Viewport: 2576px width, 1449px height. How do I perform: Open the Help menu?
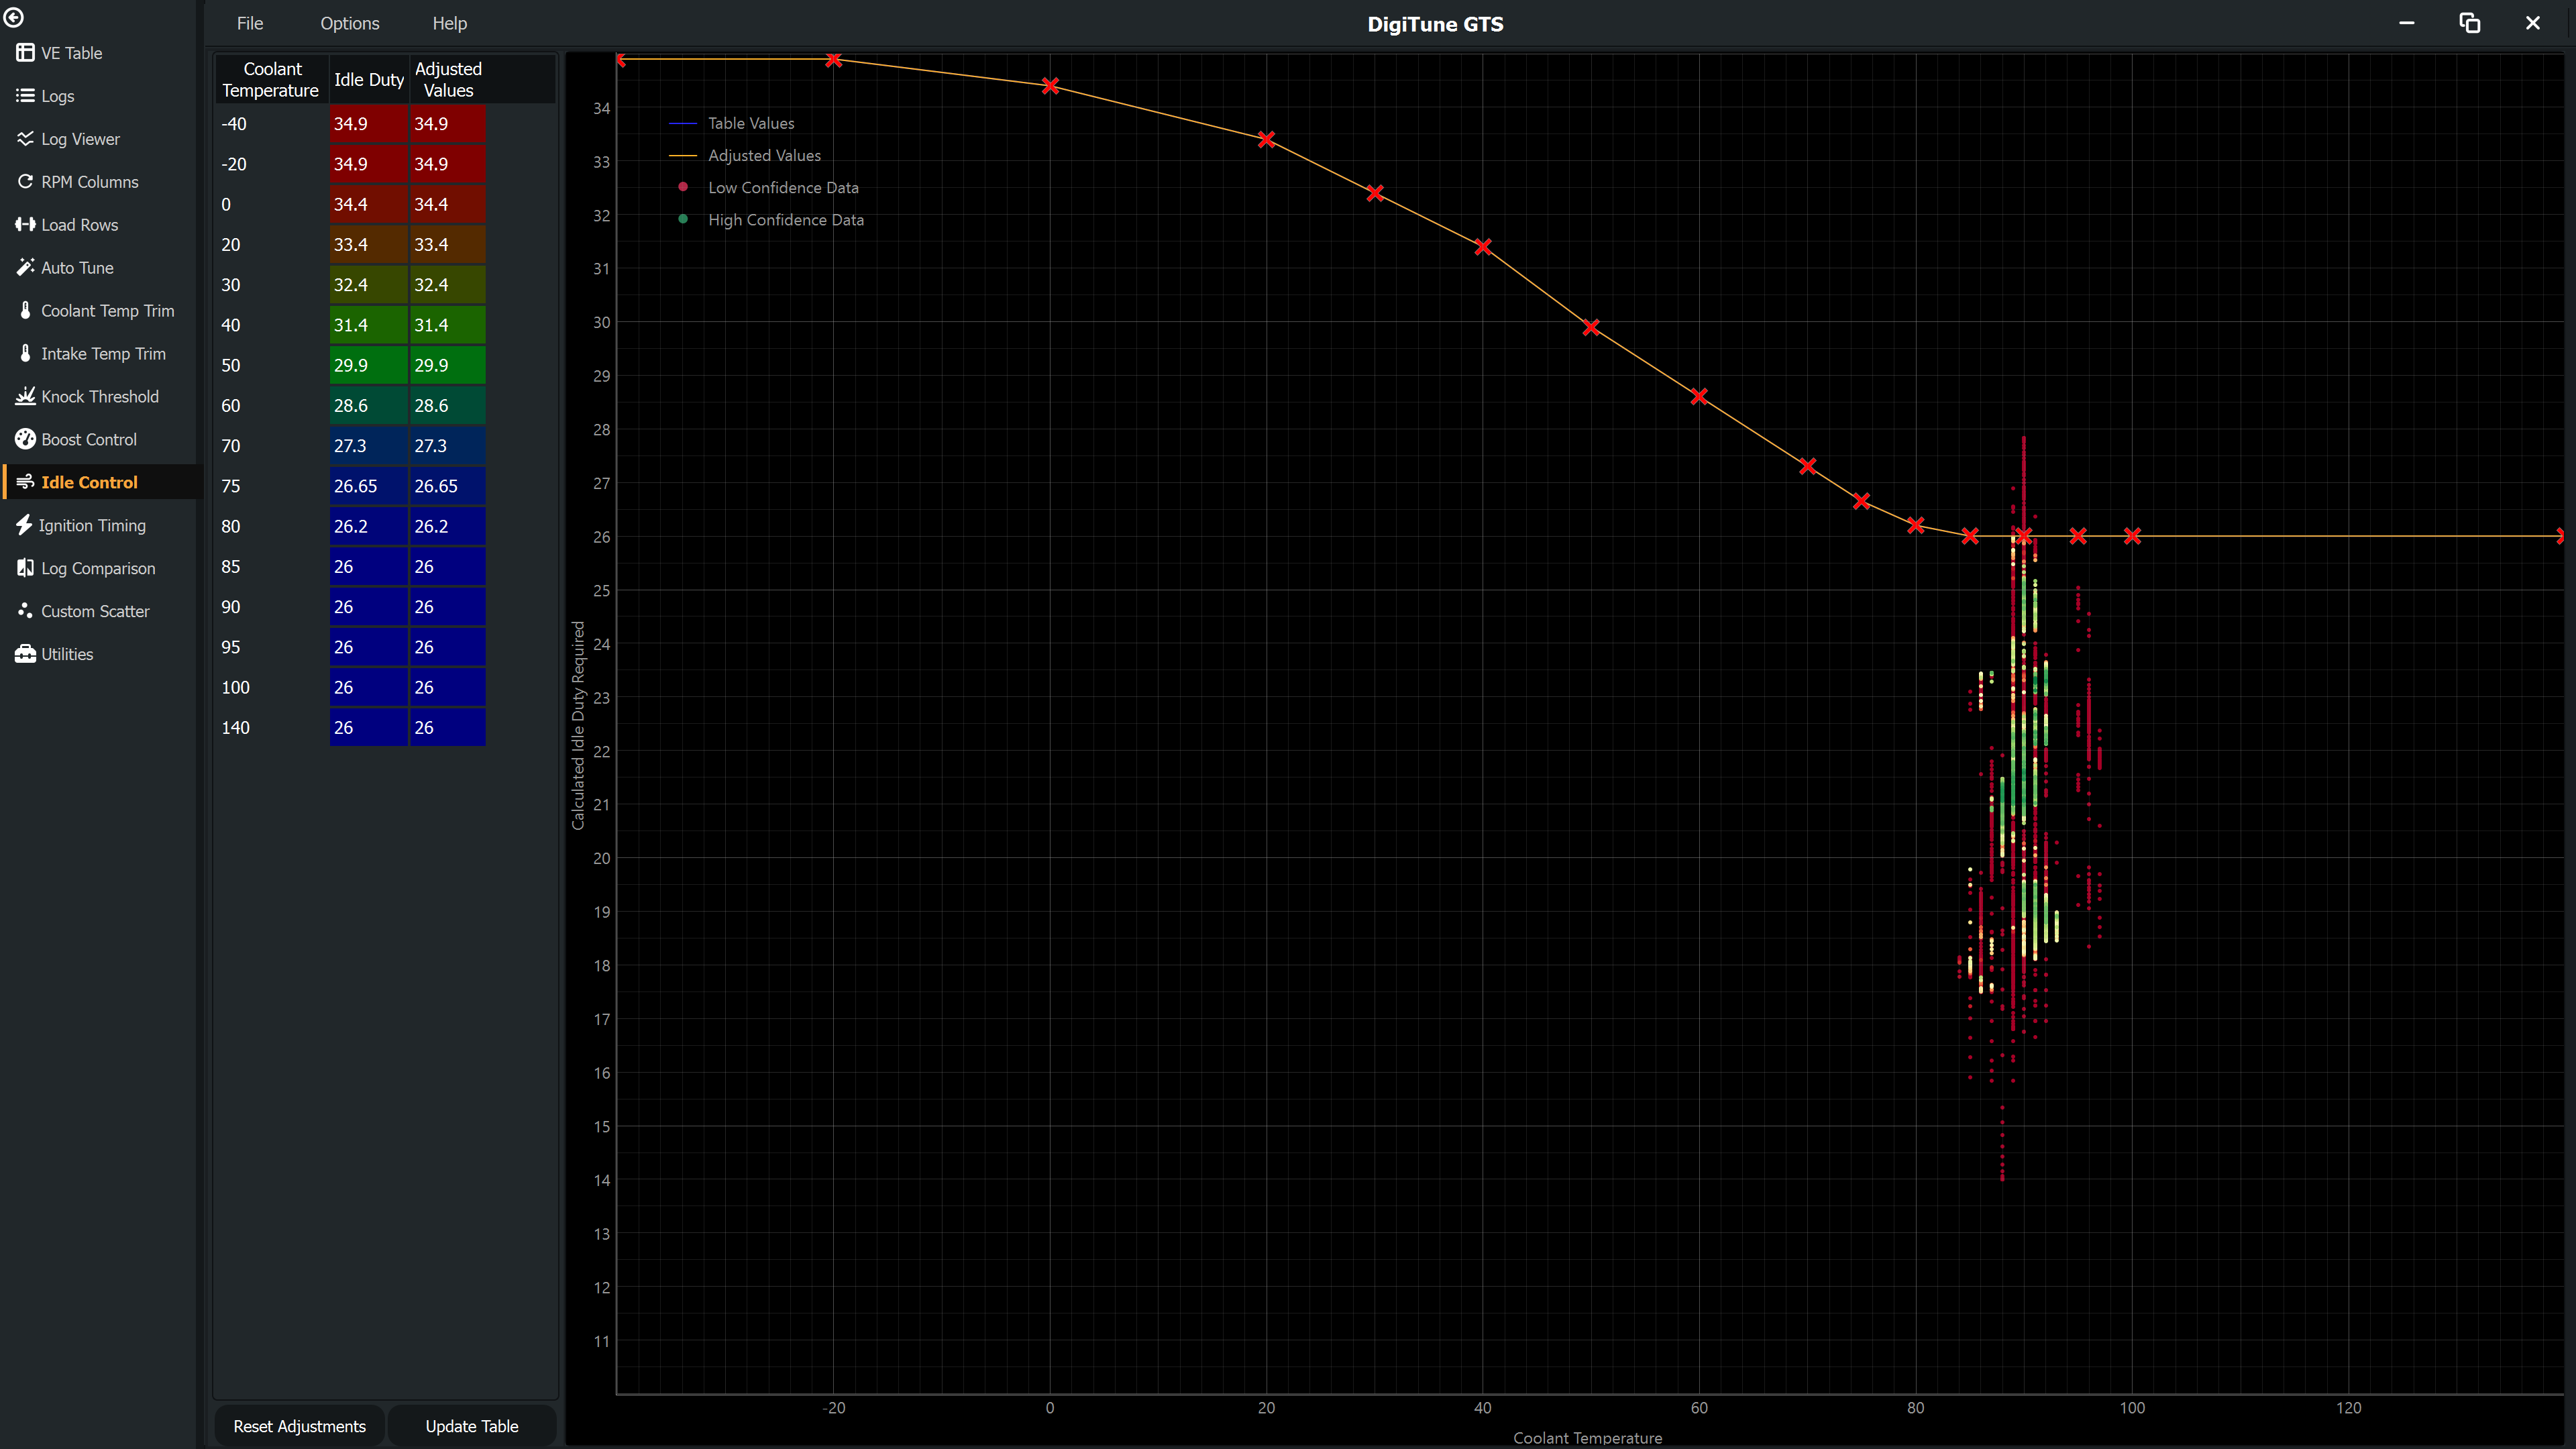[450, 23]
